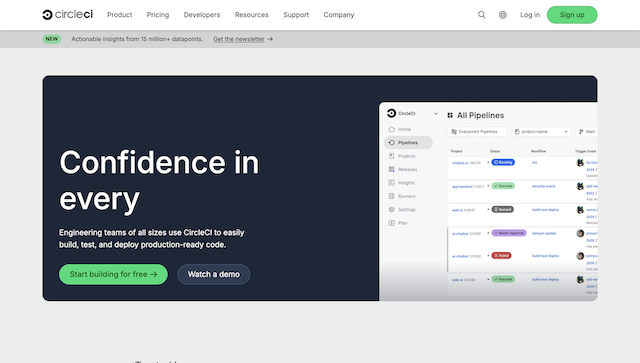Click the Project column header
This screenshot has width=640, height=363.
(457, 151)
